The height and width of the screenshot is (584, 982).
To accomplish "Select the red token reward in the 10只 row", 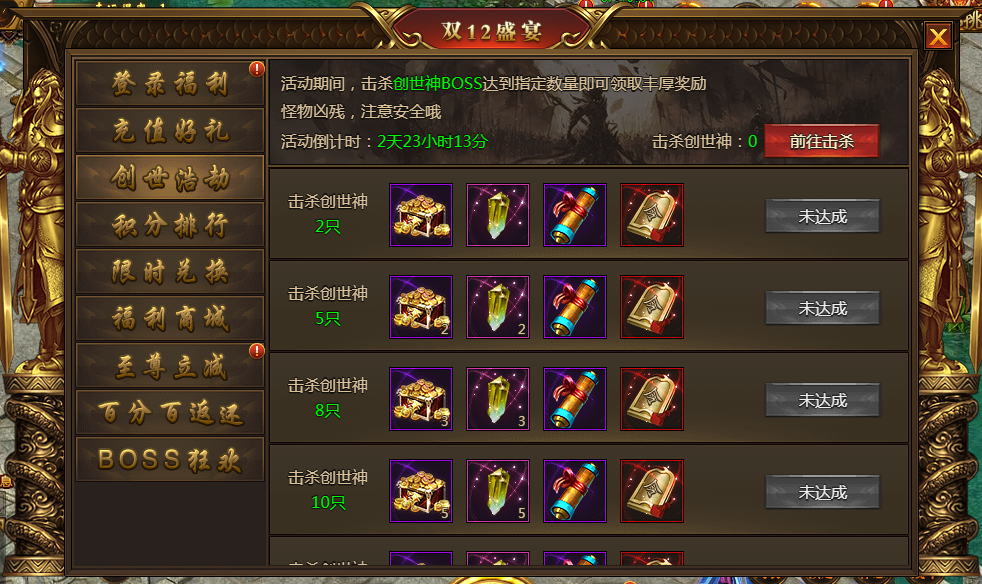I will pos(652,491).
